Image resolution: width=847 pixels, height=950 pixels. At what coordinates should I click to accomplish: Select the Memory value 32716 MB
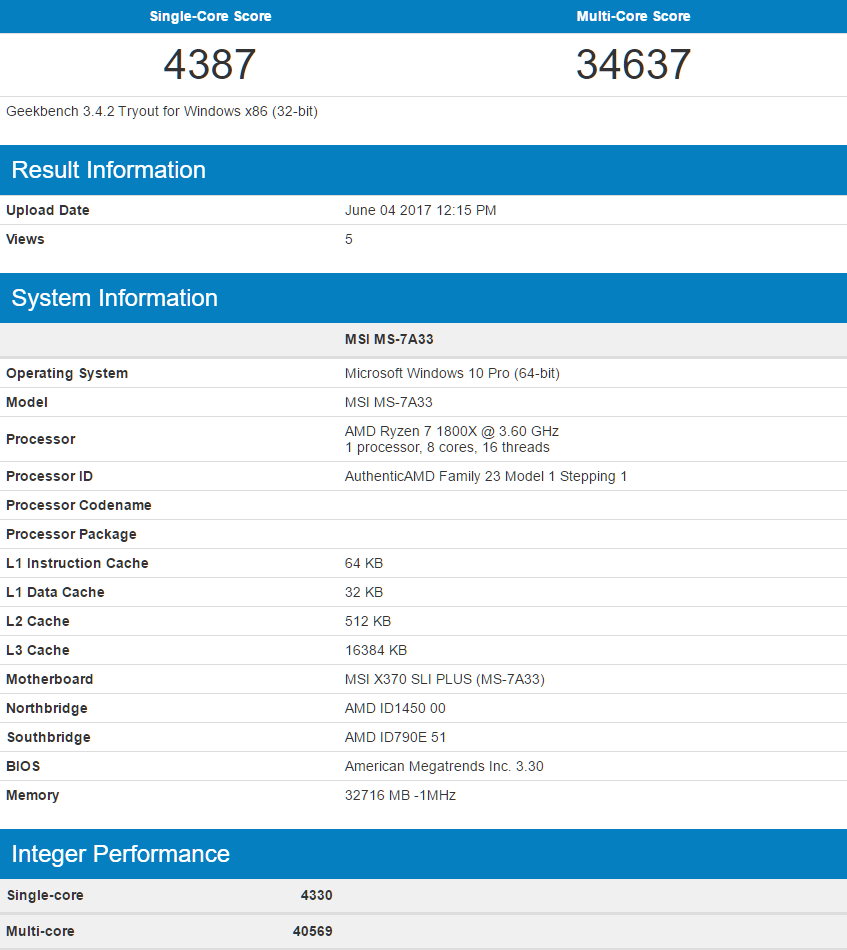(x=402, y=795)
